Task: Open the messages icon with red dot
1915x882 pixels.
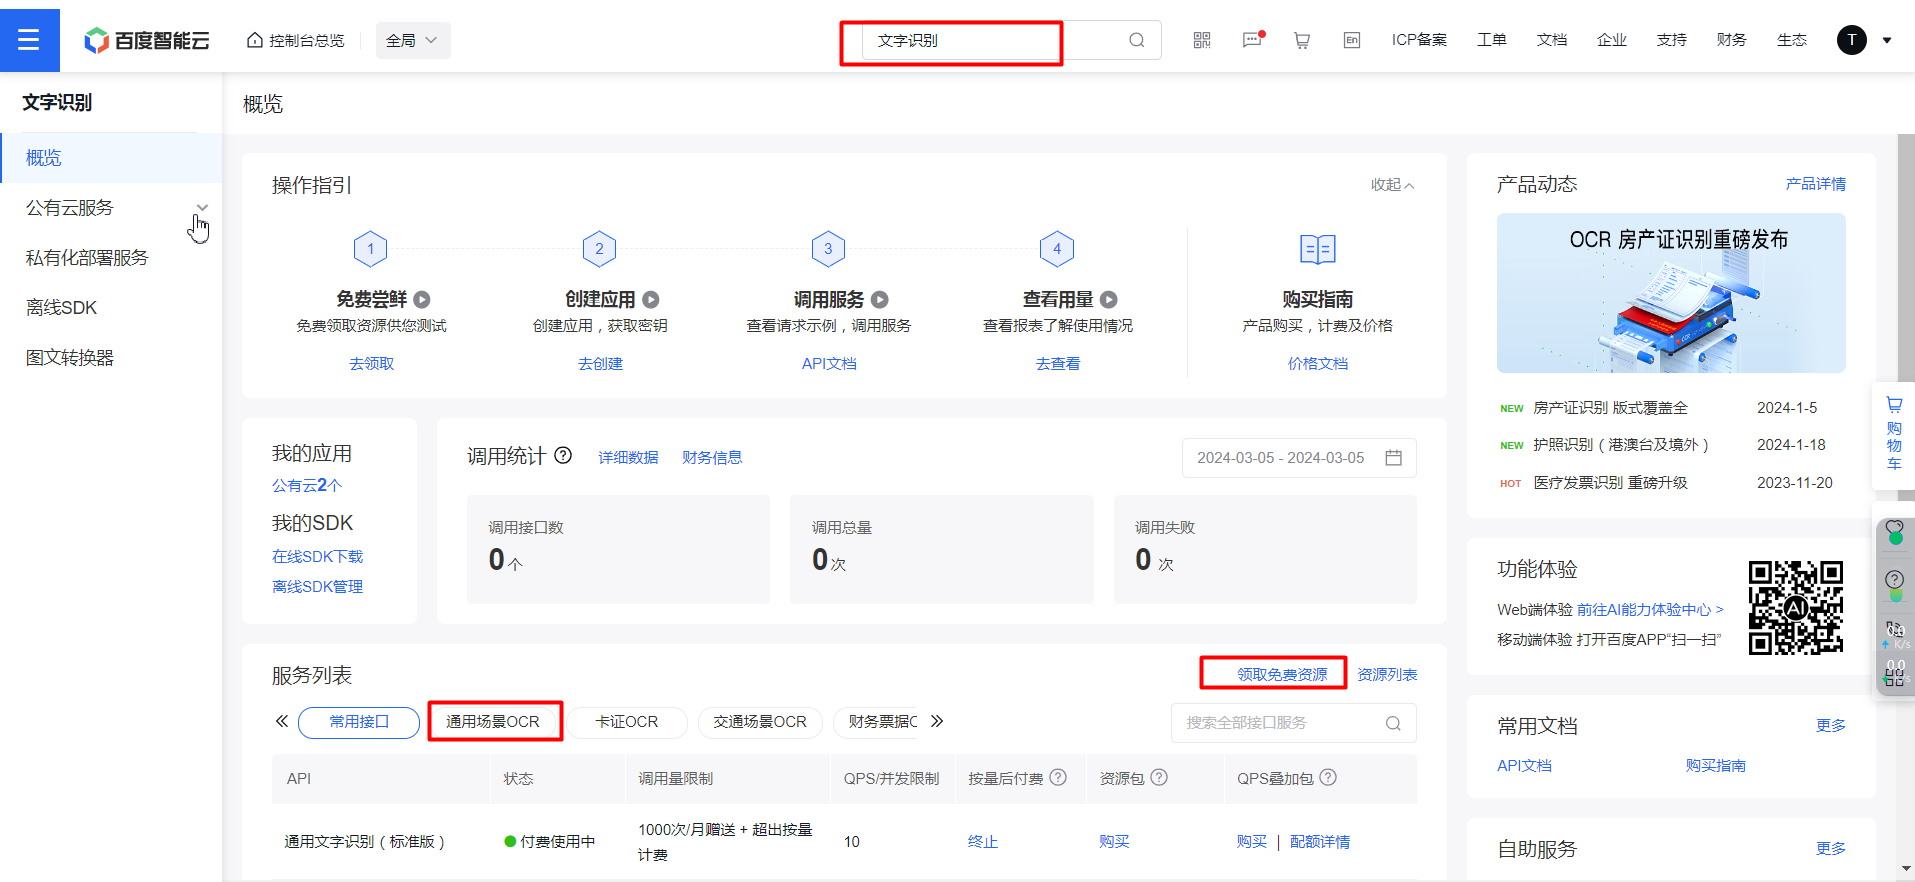Action: click(1253, 40)
